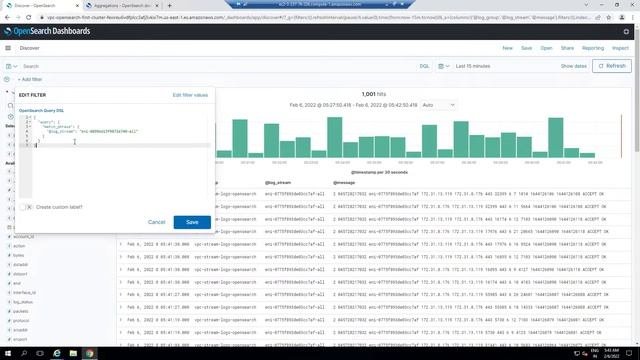Bookmark this page star icon

(609, 18)
